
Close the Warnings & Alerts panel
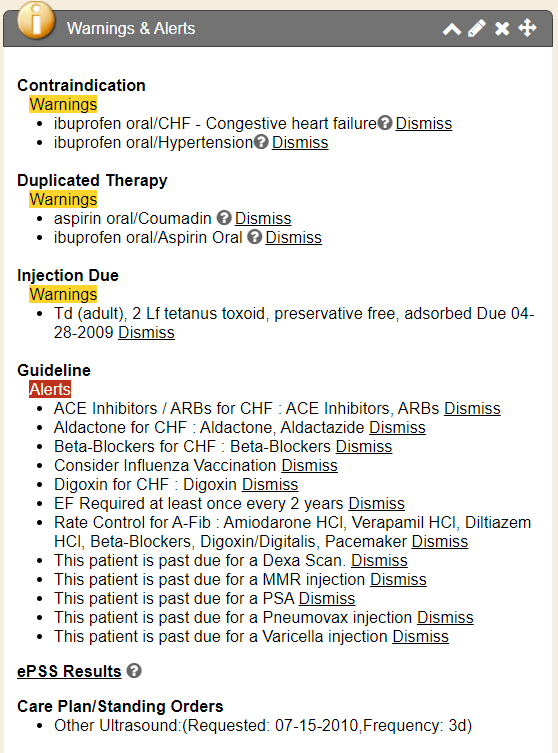[502, 28]
